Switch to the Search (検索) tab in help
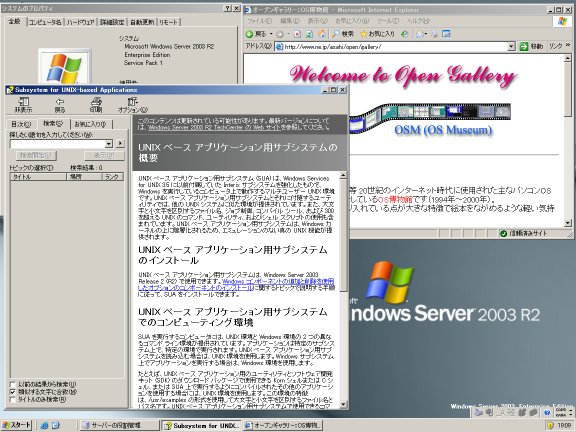Image resolution: width=576 pixels, height=432 pixels. [53, 123]
